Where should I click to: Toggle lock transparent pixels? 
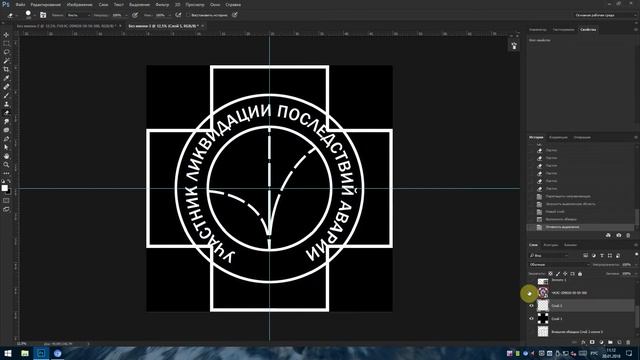click(x=551, y=273)
